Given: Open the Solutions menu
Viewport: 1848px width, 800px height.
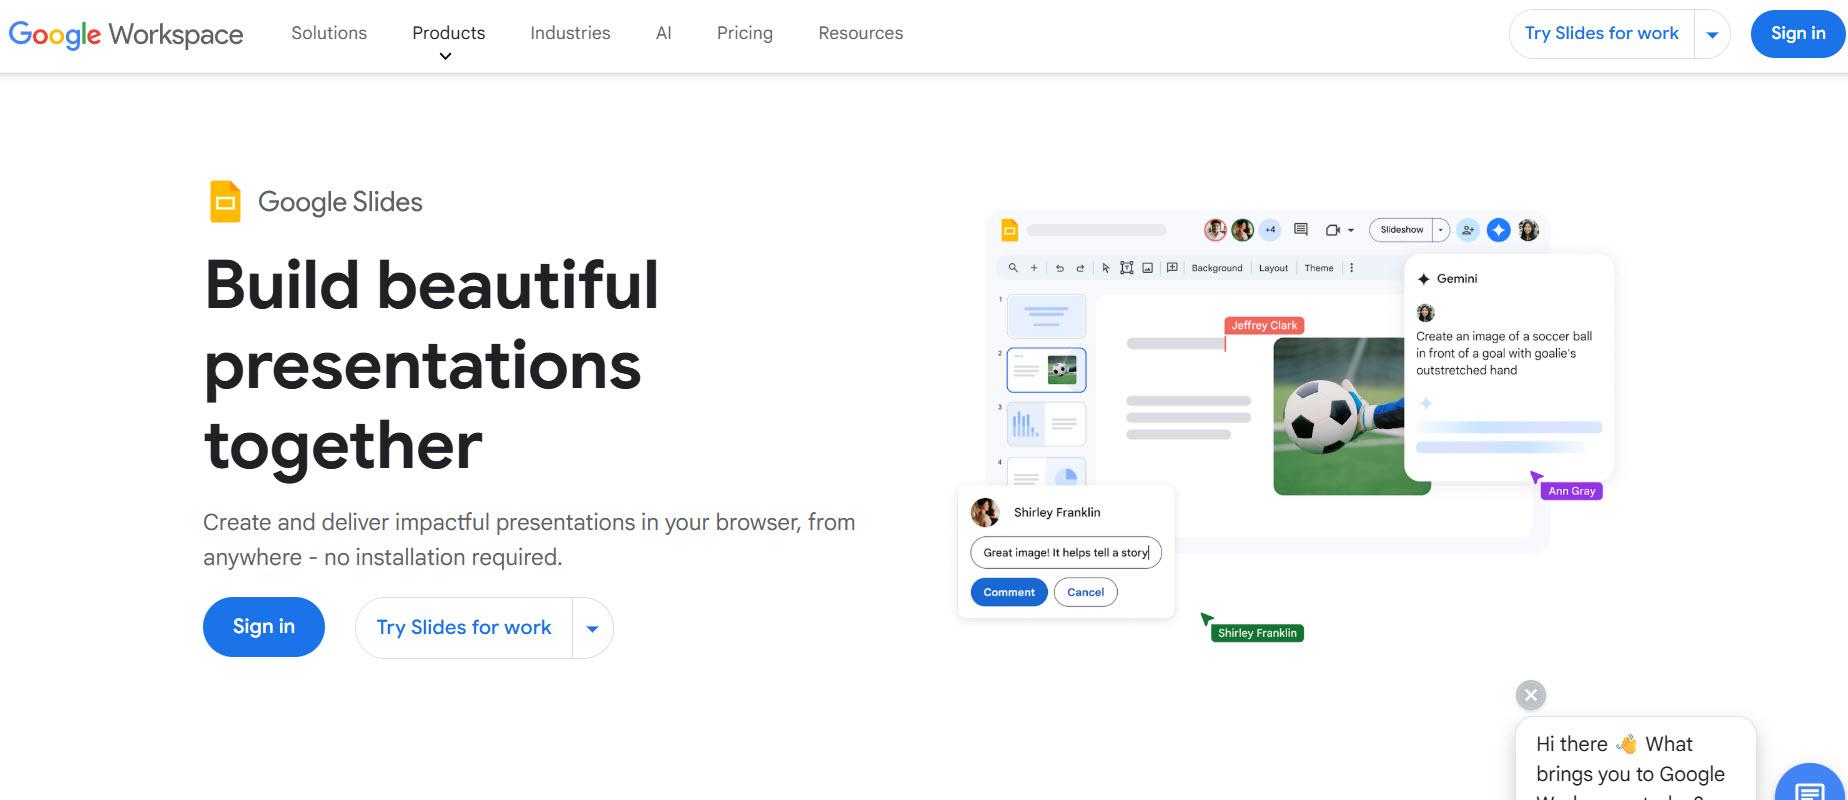Looking at the screenshot, I should click(329, 33).
